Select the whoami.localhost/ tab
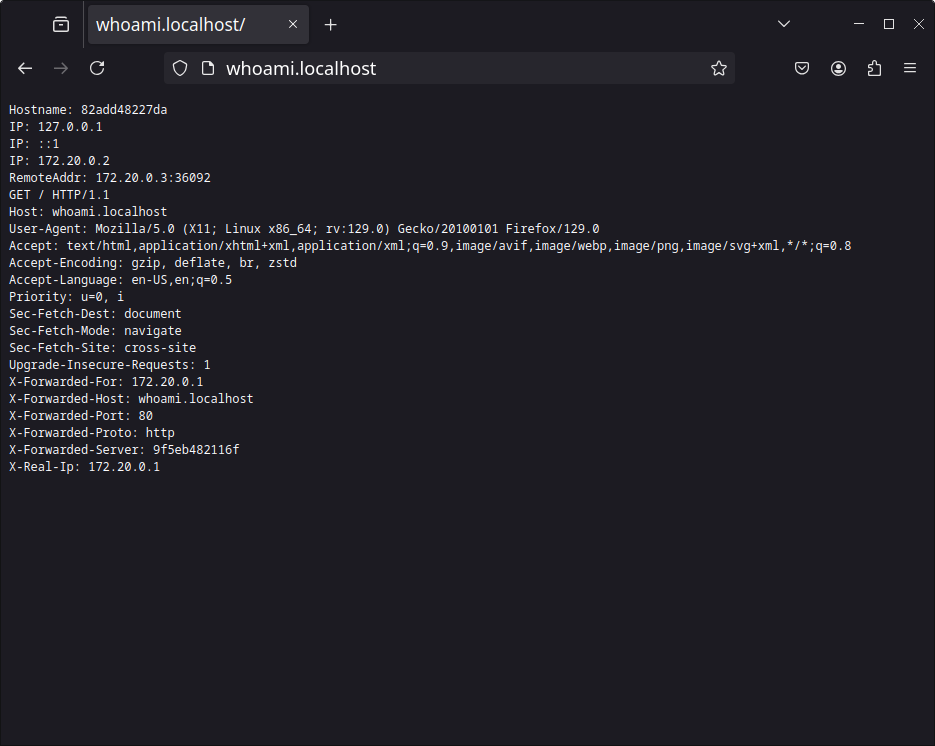Image resolution: width=935 pixels, height=746 pixels. click(x=198, y=24)
